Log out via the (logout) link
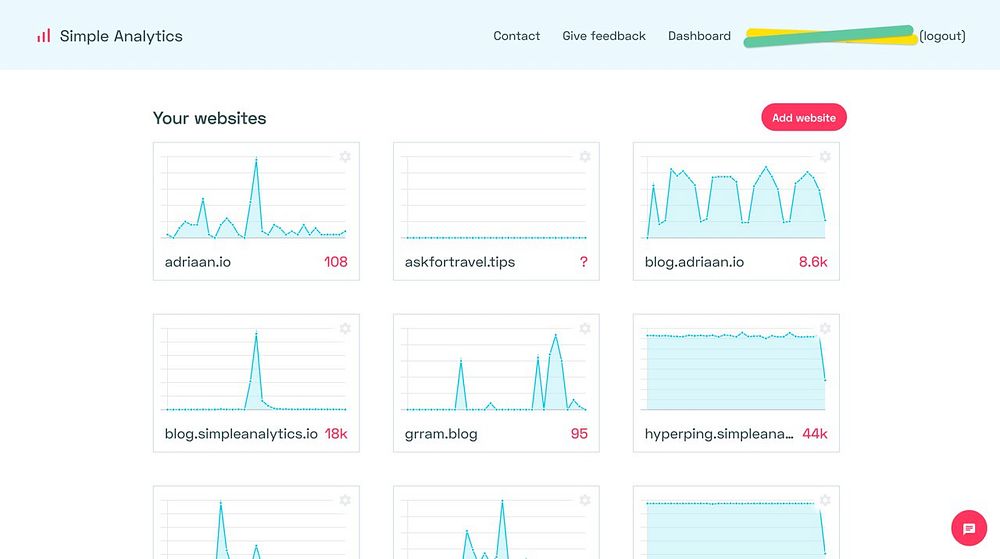 tap(942, 36)
